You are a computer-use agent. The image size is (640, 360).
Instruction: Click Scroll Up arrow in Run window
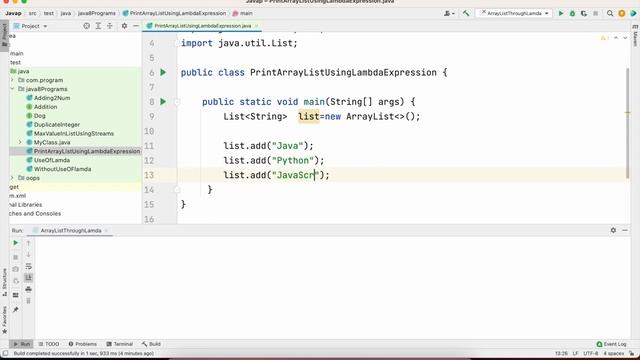coord(28,243)
